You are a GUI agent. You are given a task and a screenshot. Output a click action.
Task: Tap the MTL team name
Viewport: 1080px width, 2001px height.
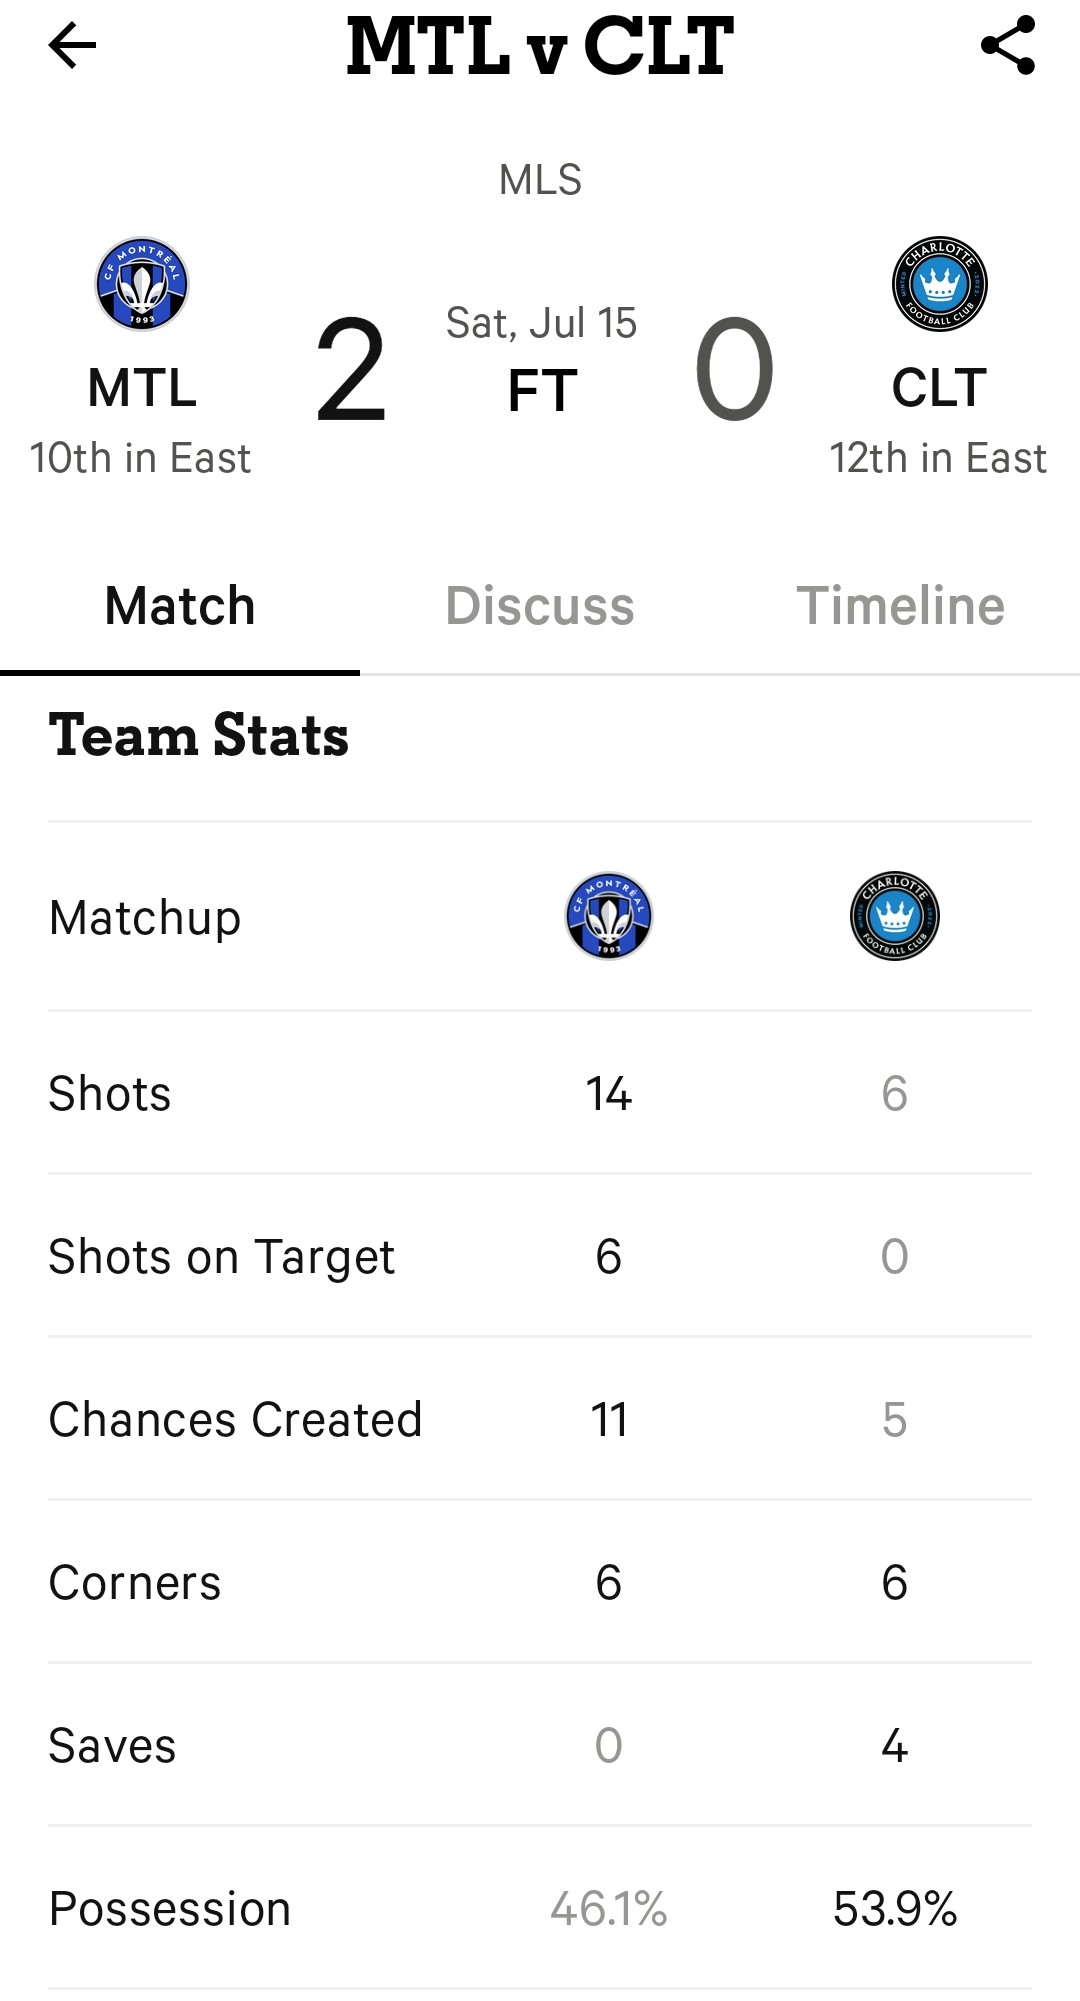pos(142,388)
